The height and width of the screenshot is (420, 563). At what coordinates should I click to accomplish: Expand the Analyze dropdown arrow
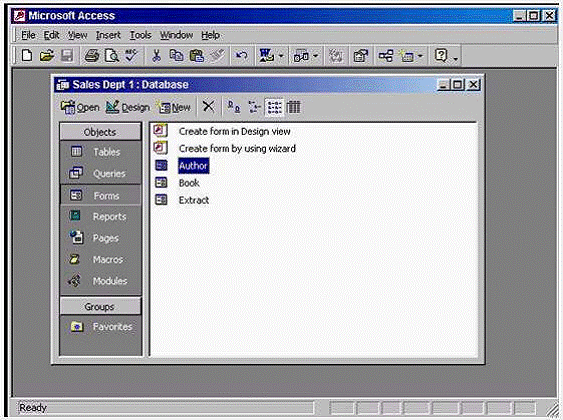pyautogui.click(x=315, y=56)
